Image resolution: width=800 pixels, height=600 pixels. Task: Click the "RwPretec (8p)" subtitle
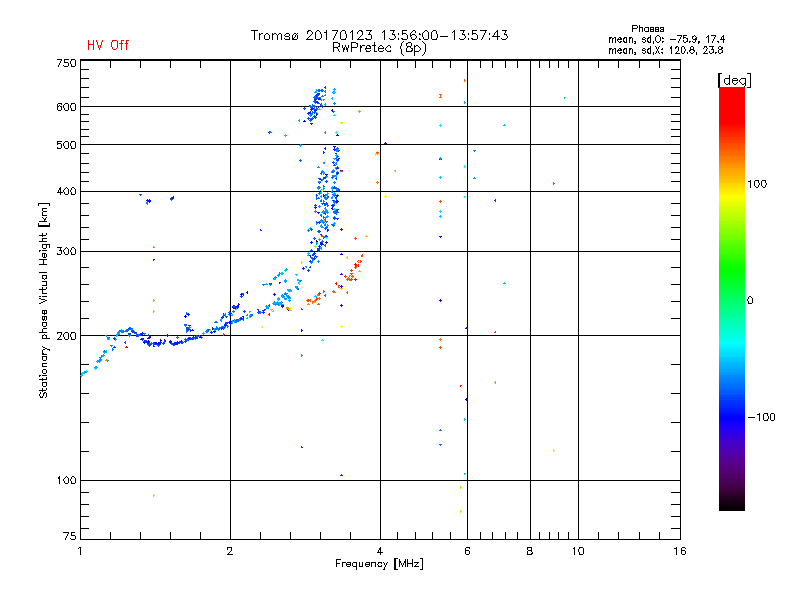[379, 48]
